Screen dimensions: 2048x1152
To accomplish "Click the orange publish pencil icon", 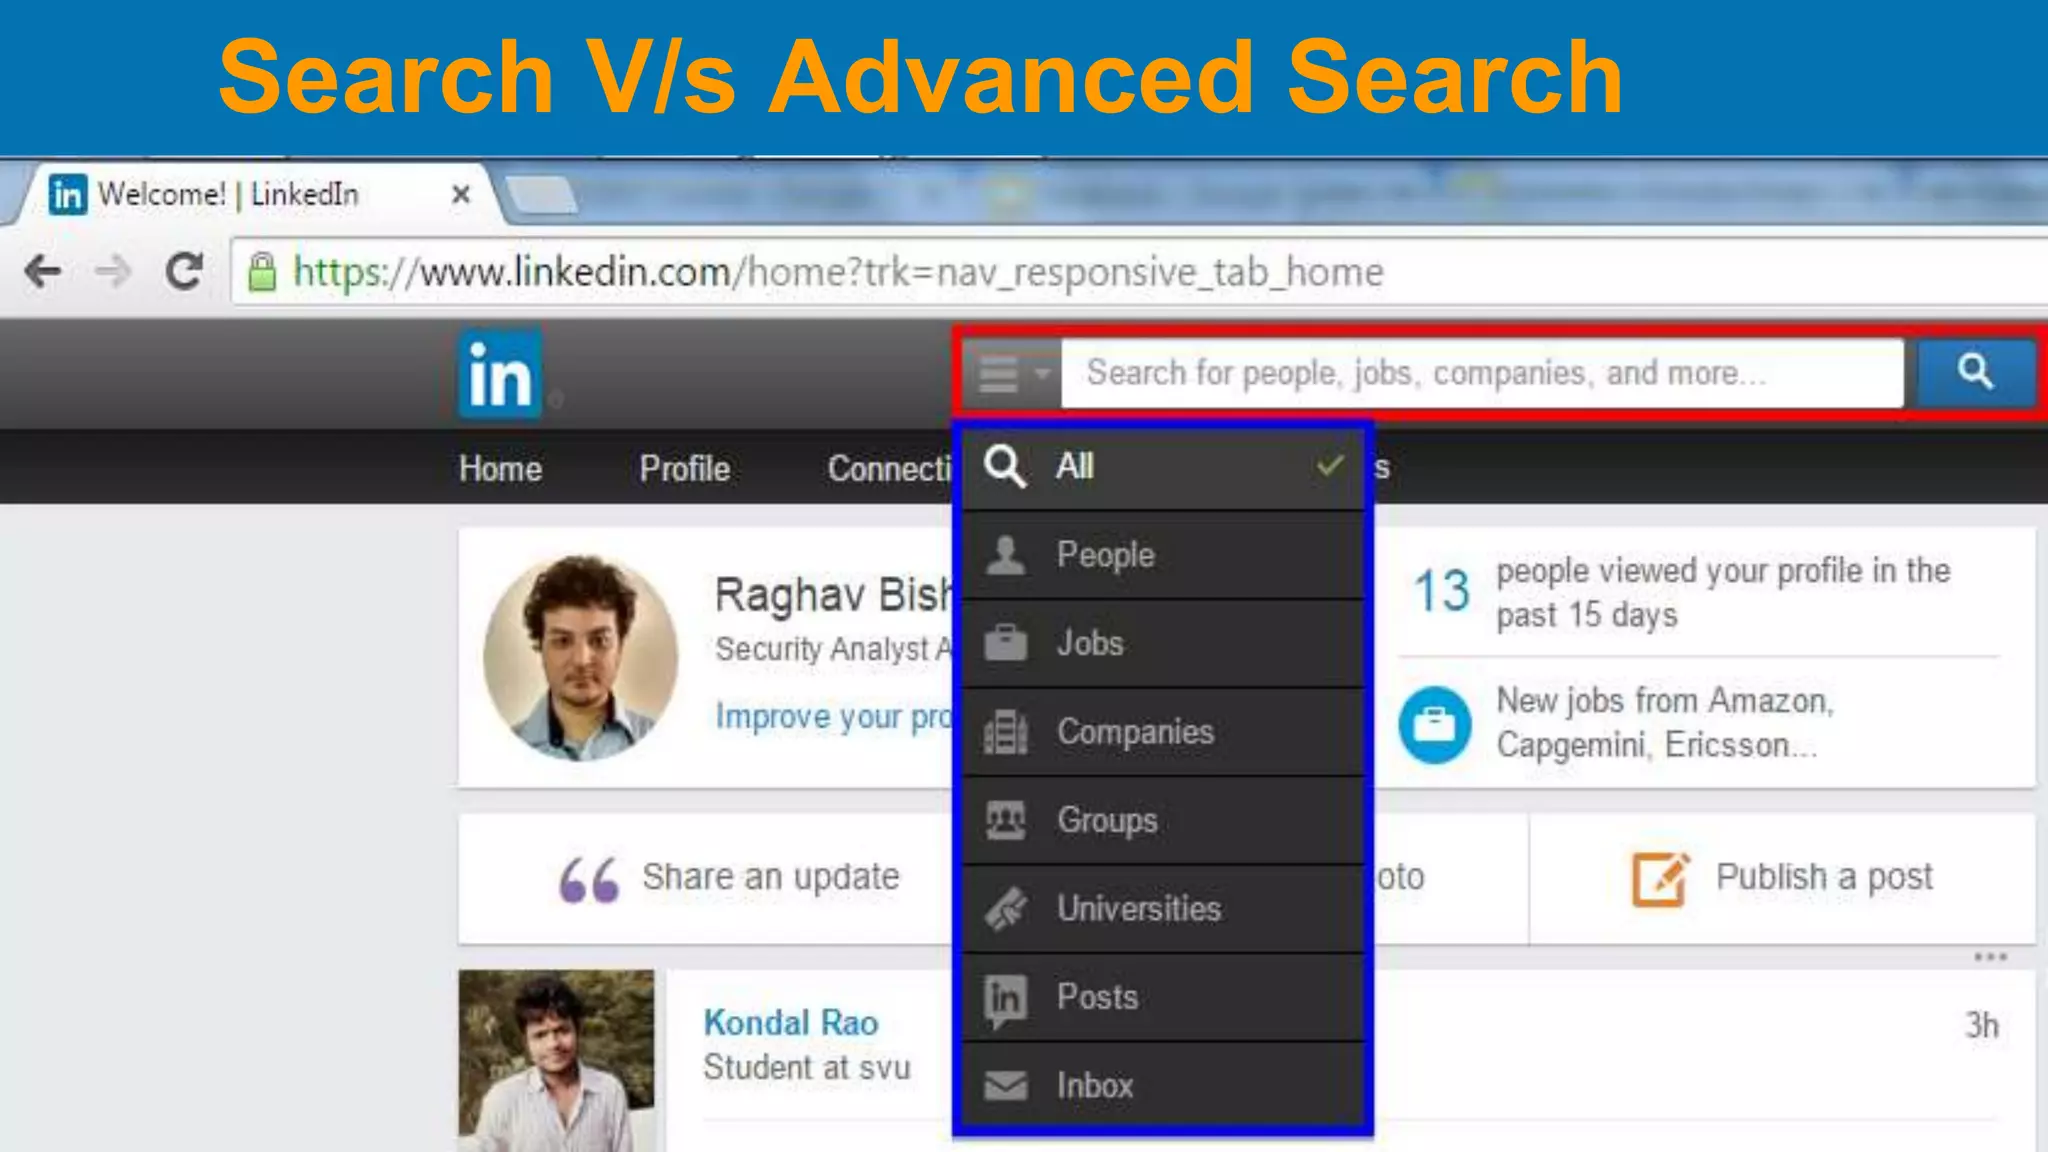I will coord(1661,879).
